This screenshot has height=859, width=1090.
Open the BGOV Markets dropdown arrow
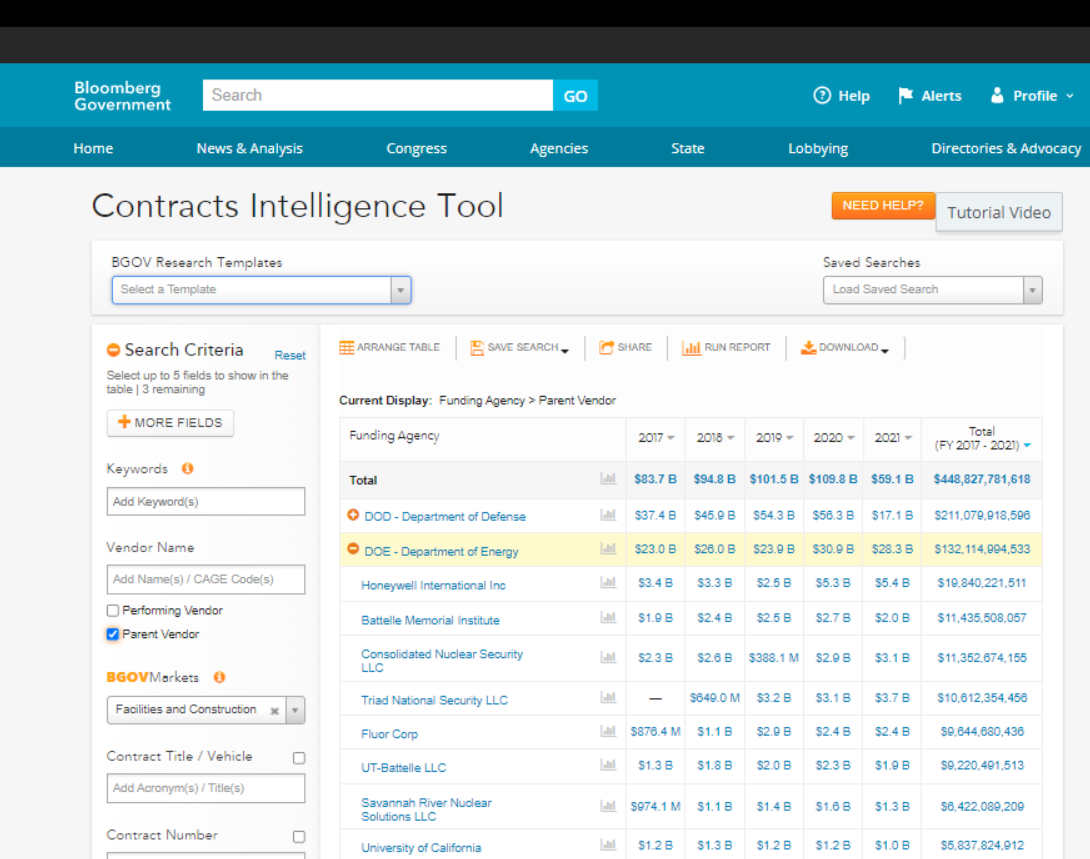(x=295, y=710)
